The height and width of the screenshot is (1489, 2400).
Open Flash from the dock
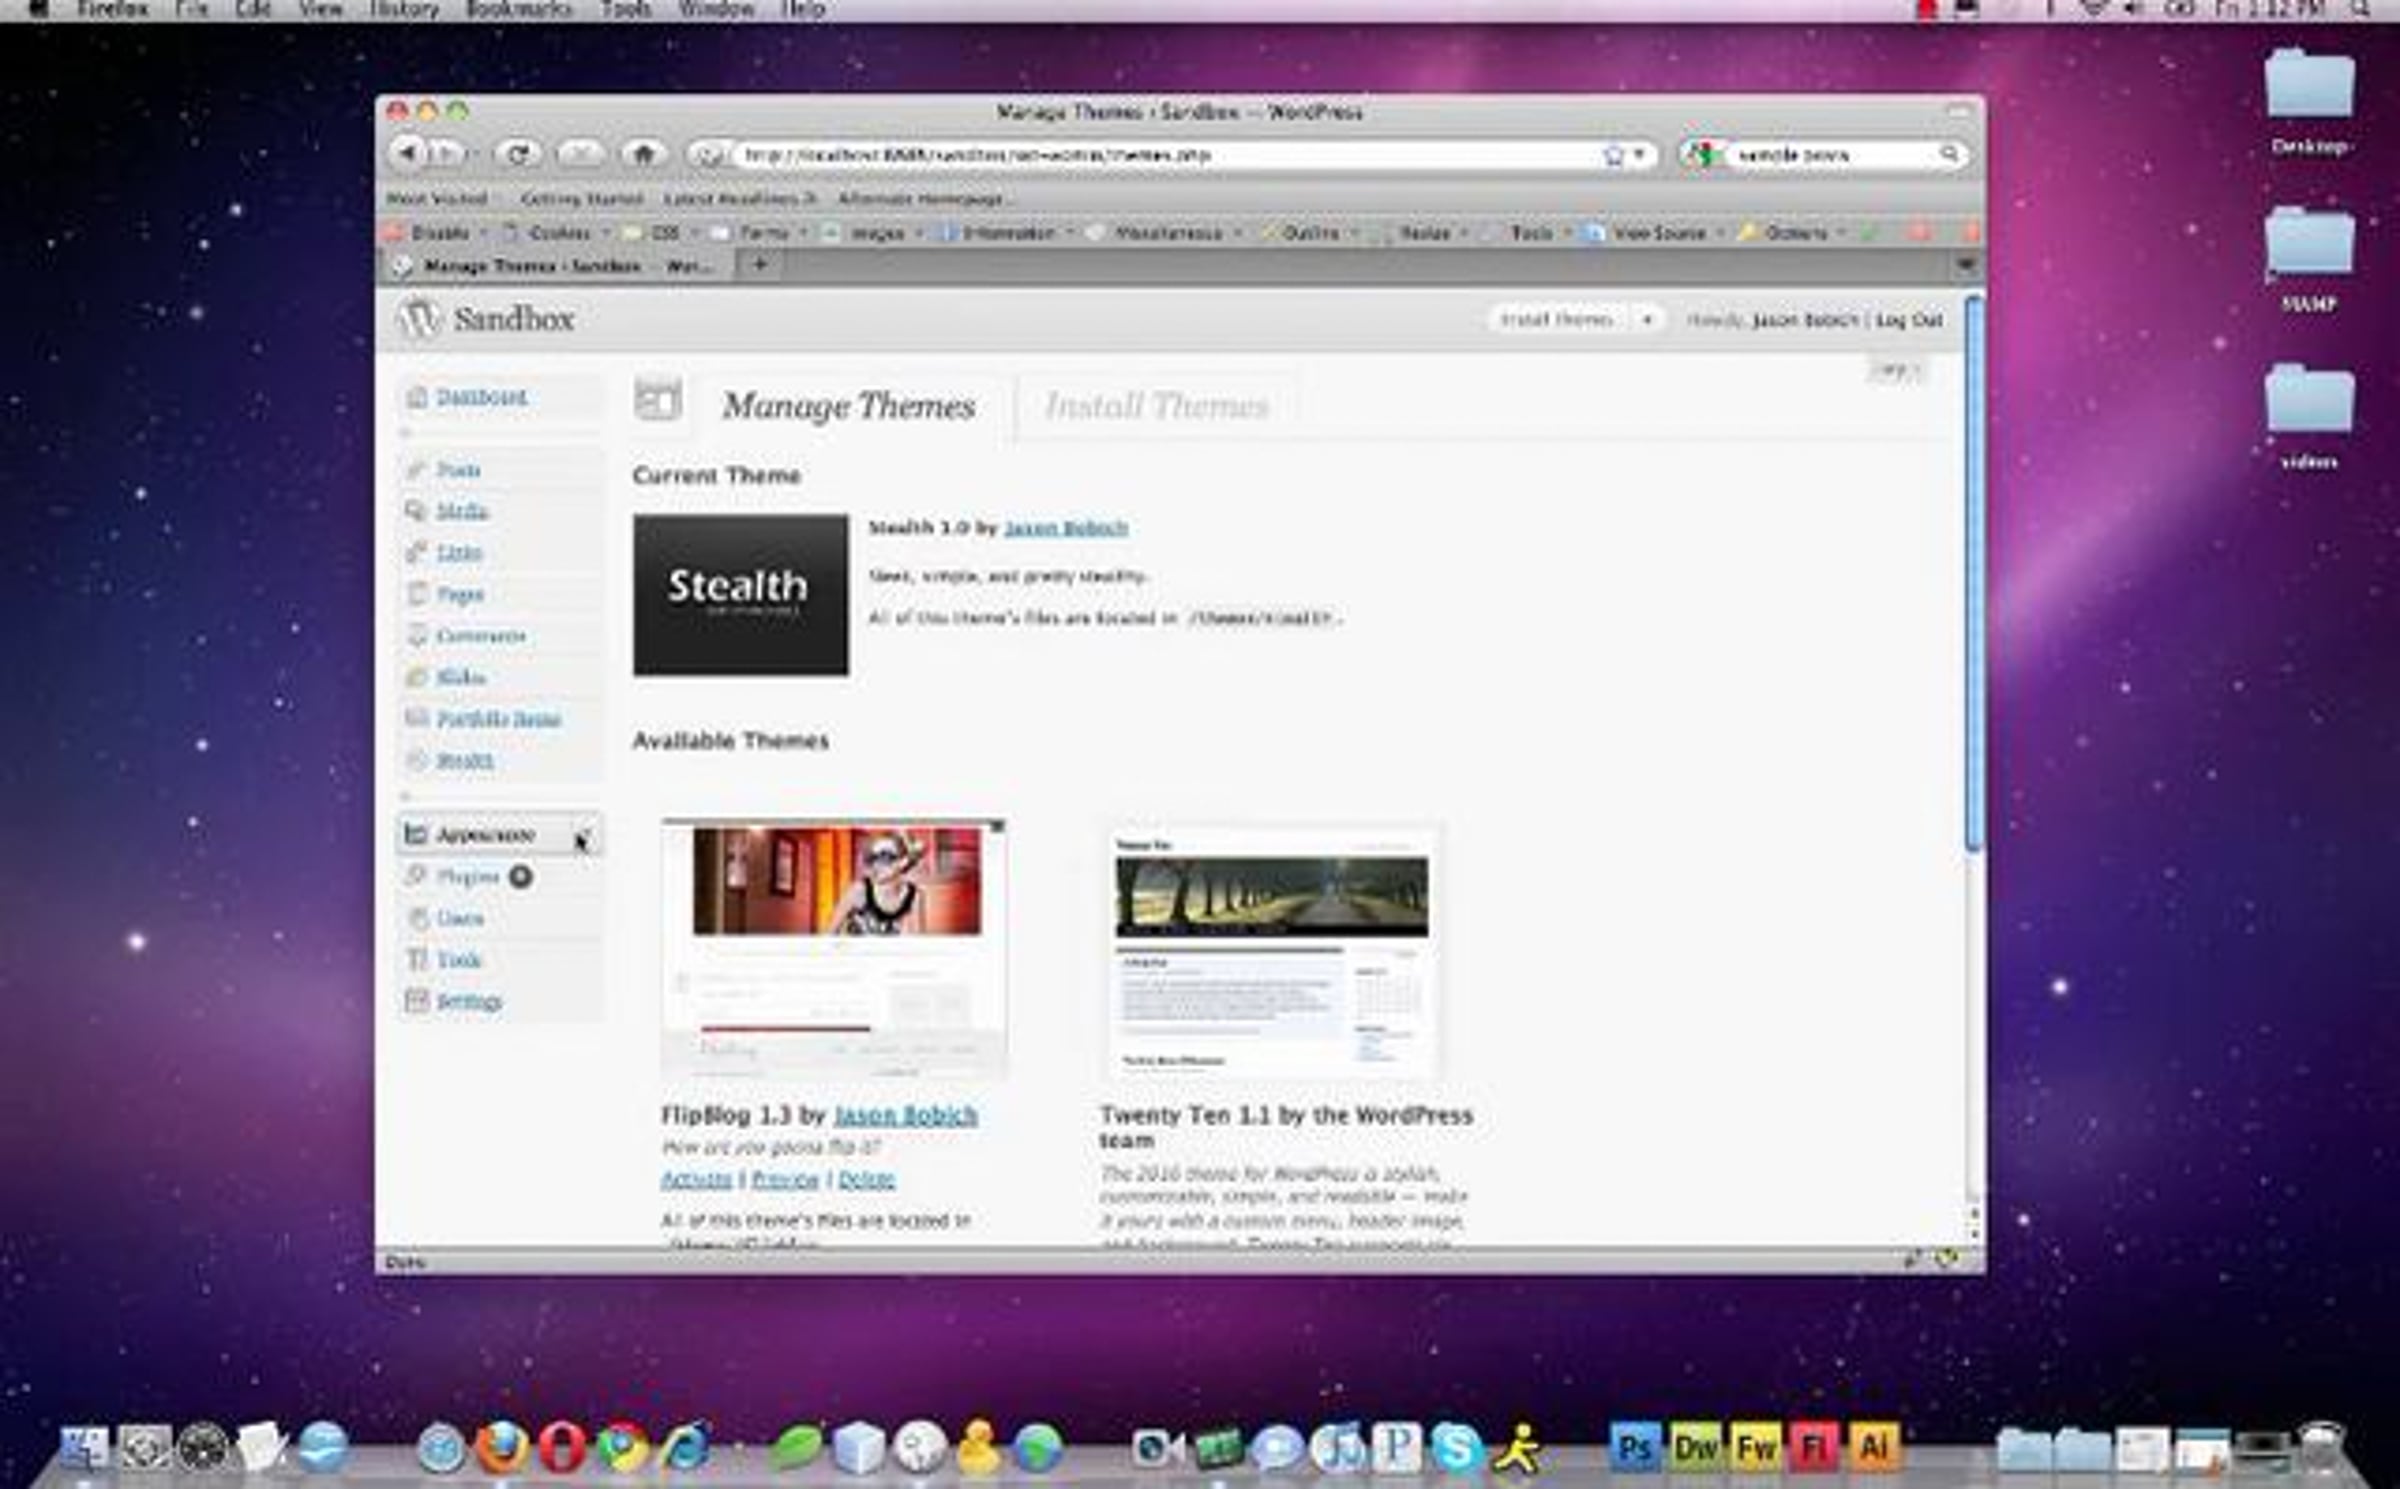tap(1814, 1447)
